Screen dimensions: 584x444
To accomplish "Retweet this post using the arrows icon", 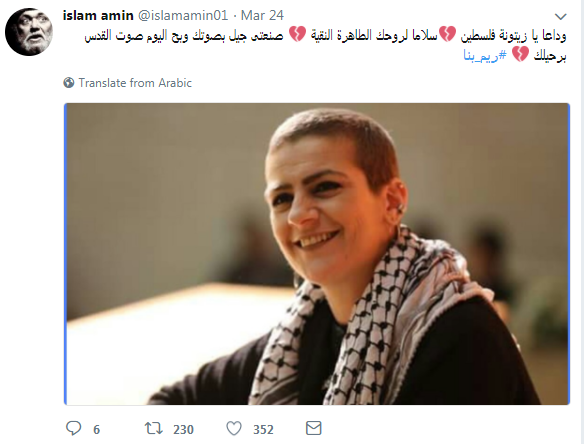I will [x=153, y=428].
